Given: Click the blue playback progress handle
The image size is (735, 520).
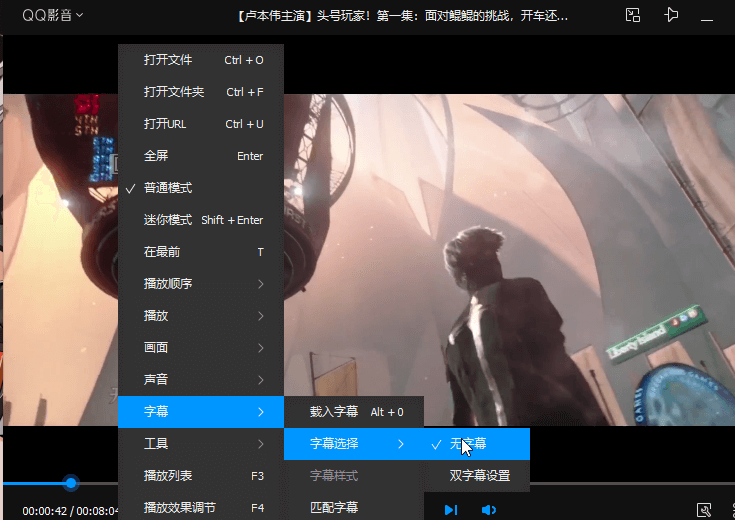Looking at the screenshot, I should click(x=71, y=483).
